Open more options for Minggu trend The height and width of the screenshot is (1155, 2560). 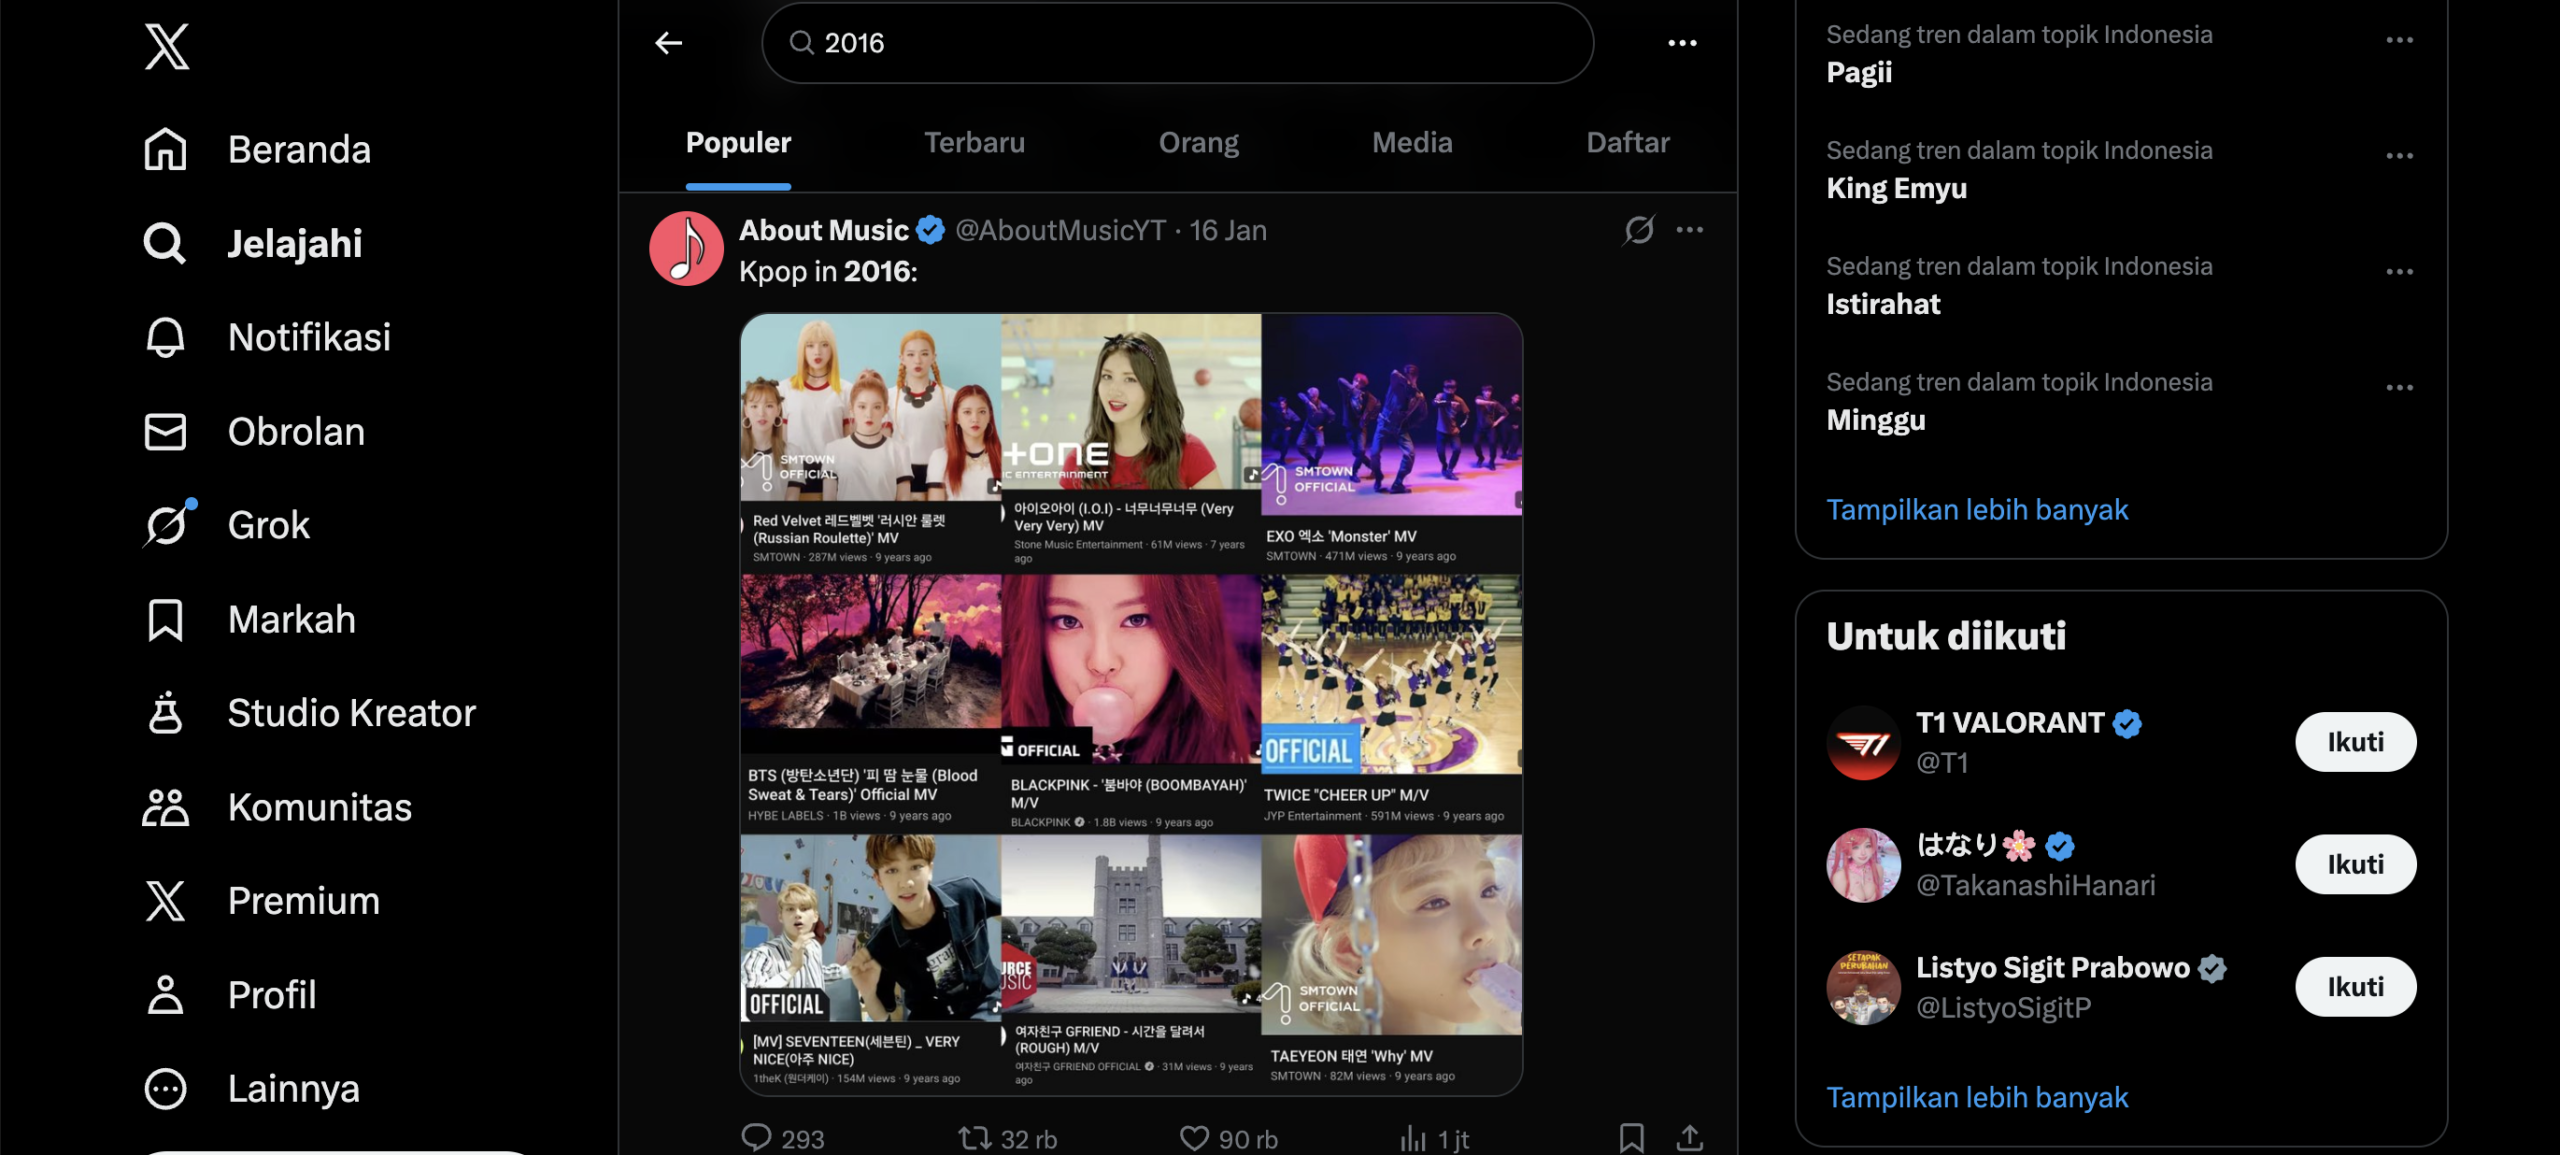click(x=2399, y=388)
